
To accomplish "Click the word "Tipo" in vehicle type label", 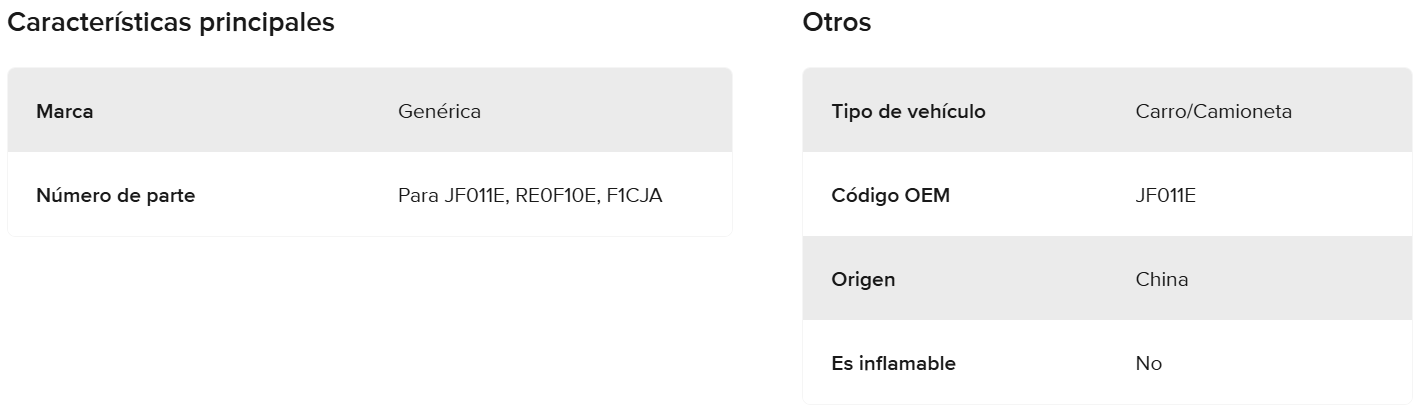I will pyautogui.click(x=851, y=111).
